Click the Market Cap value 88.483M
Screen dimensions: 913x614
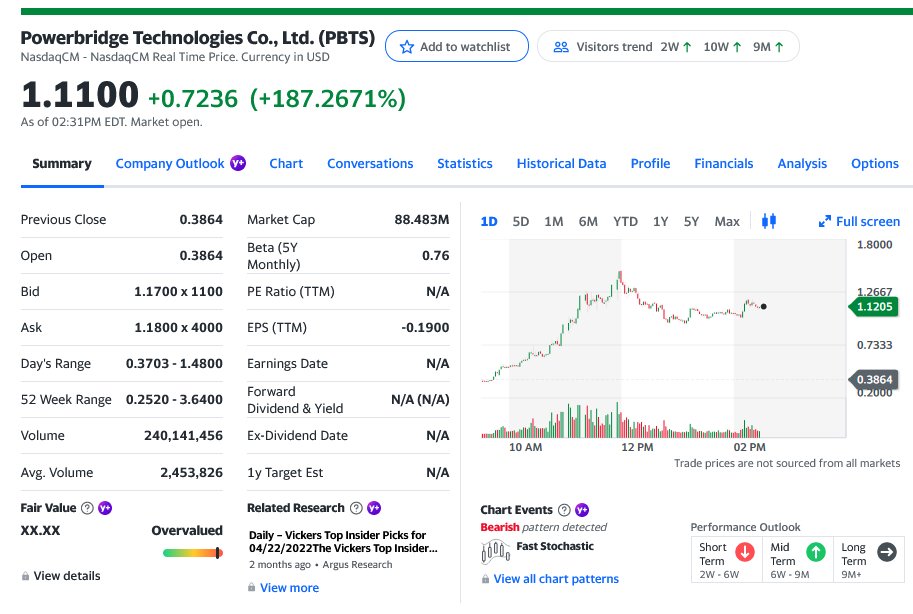tap(422, 220)
